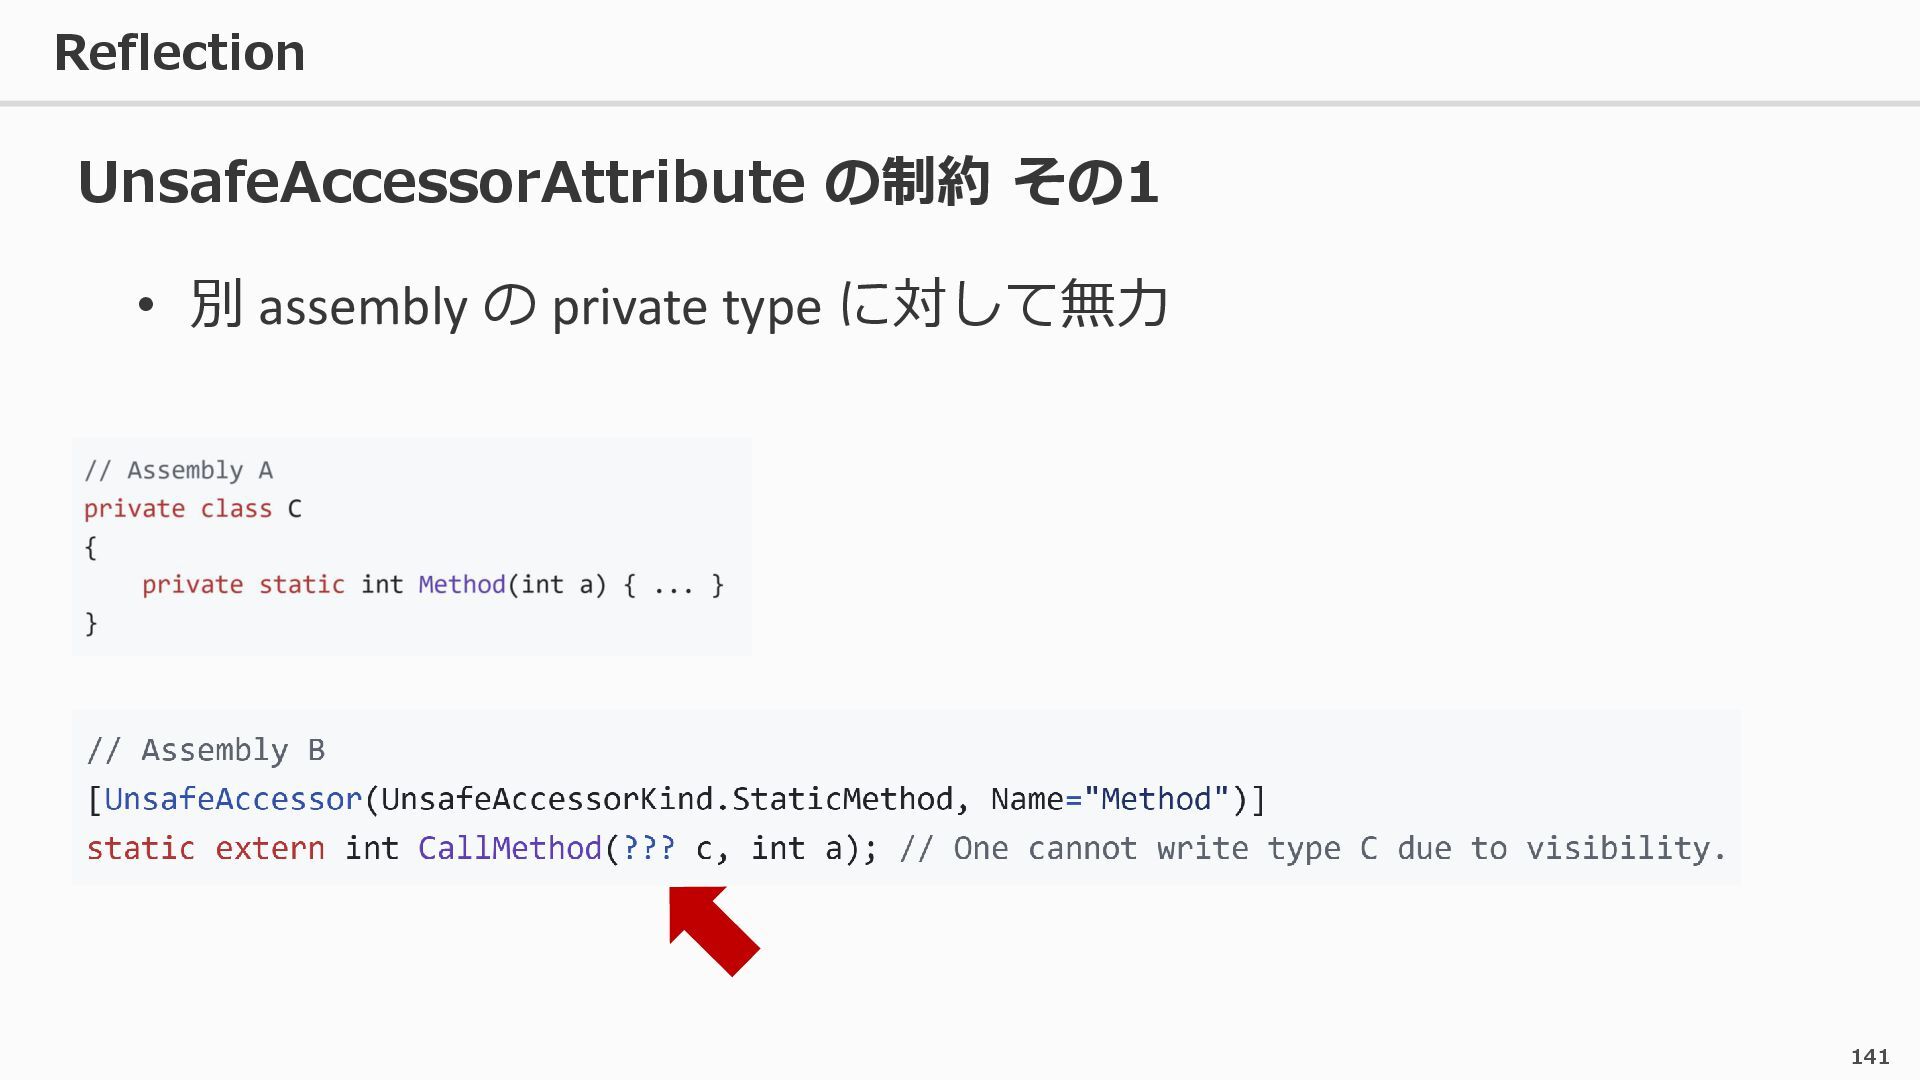Click the Reflection header title
Viewport: 1920px width, 1080px height.
pos(179,52)
